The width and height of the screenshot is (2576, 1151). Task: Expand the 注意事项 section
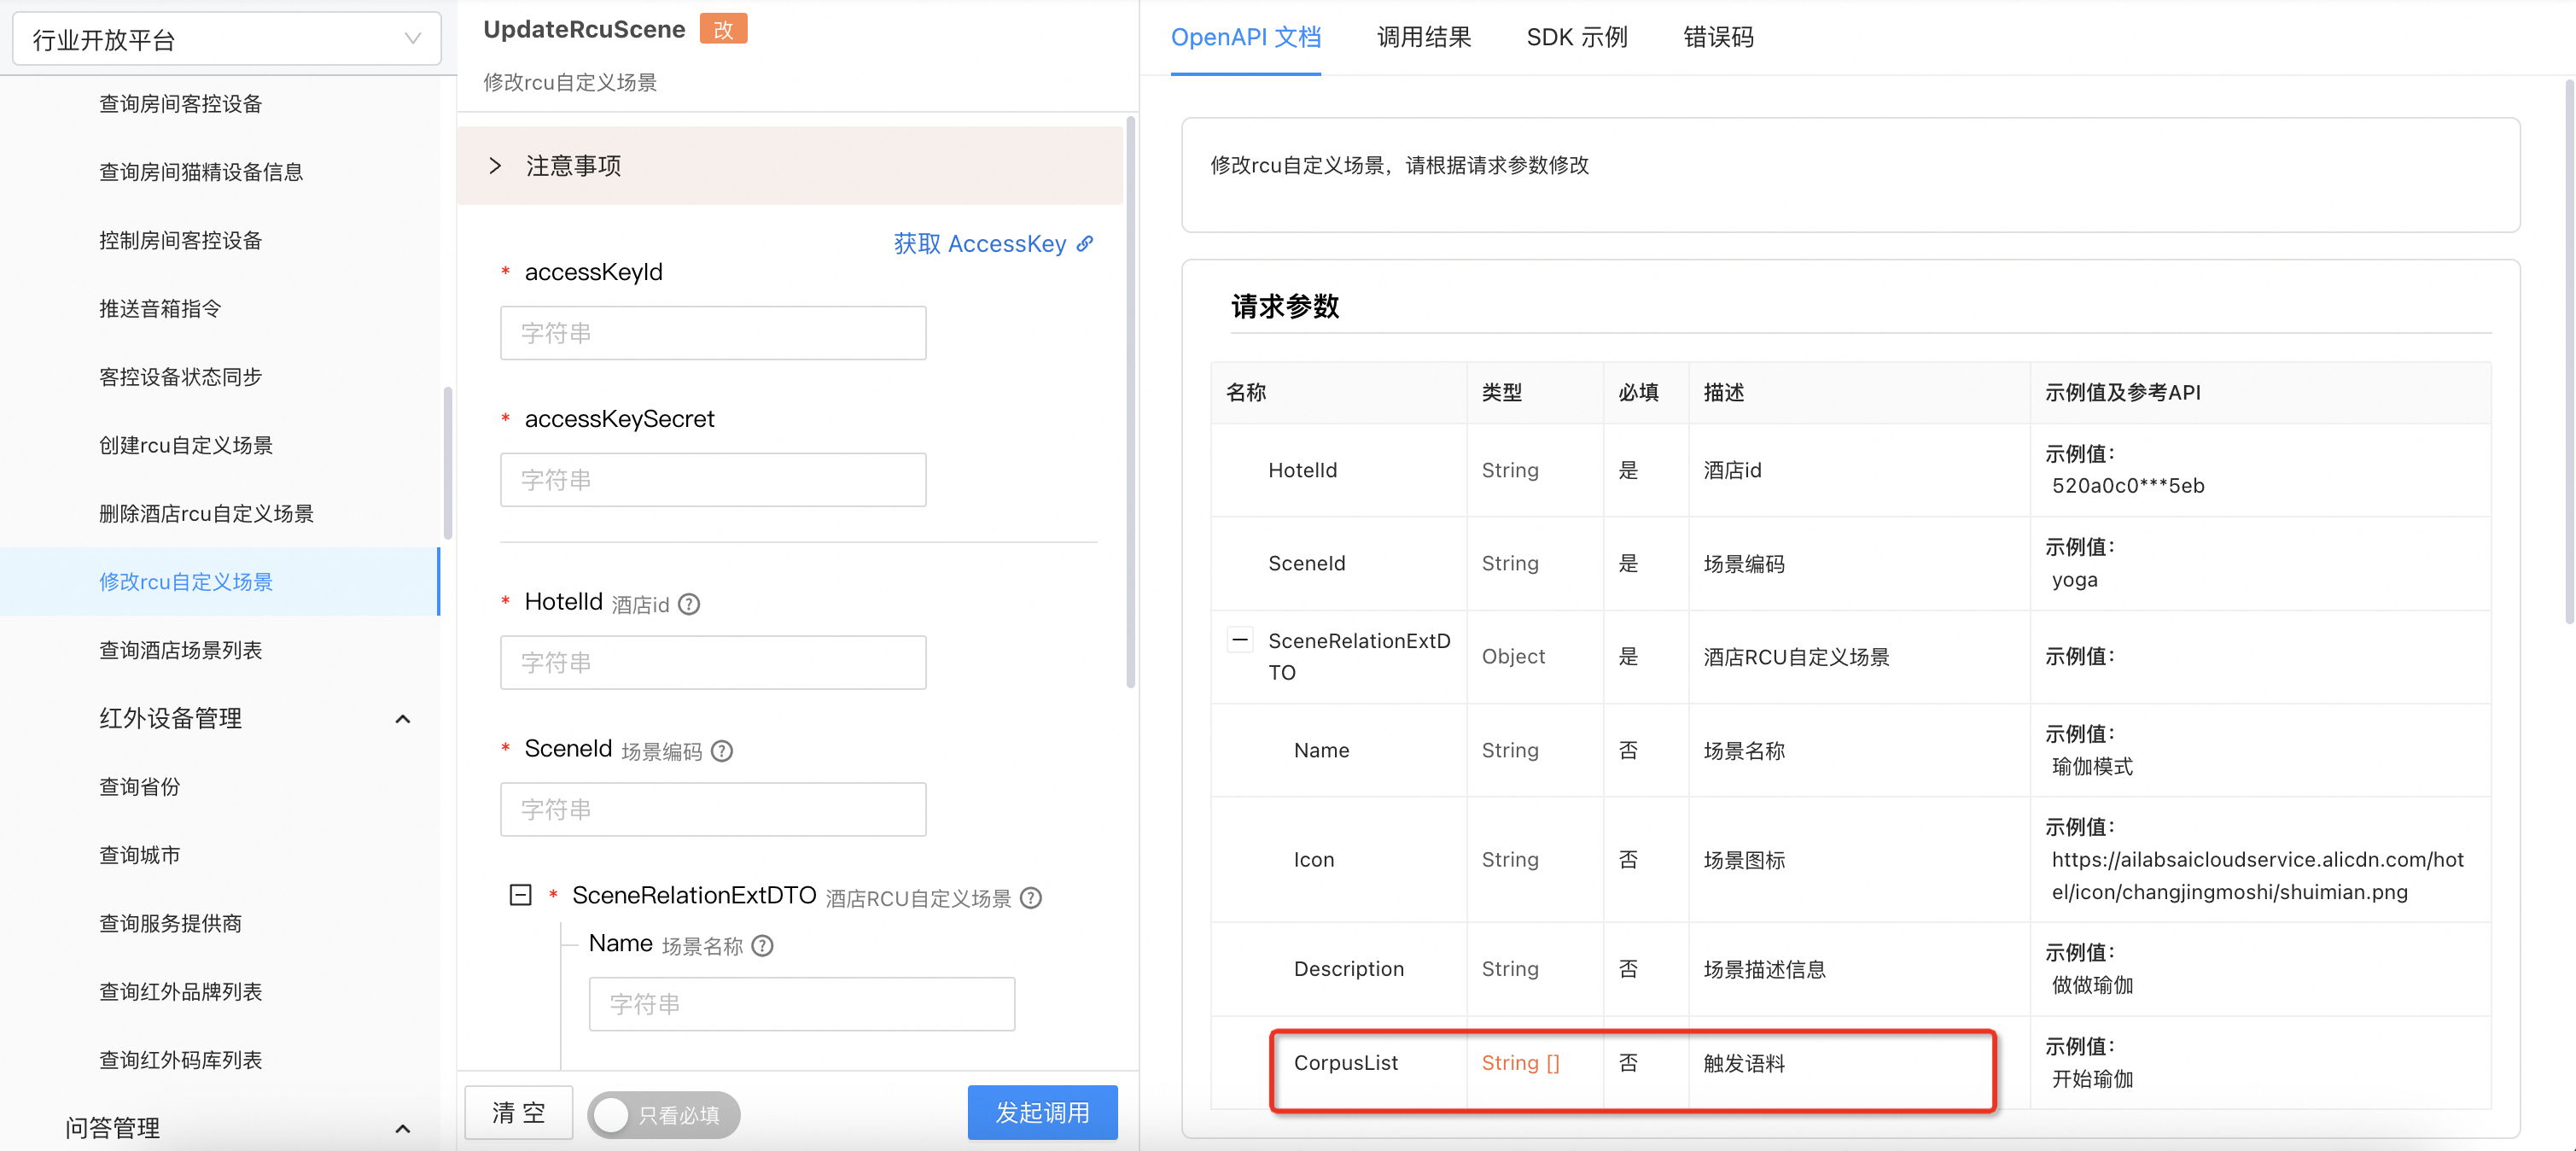pyautogui.click(x=495, y=166)
